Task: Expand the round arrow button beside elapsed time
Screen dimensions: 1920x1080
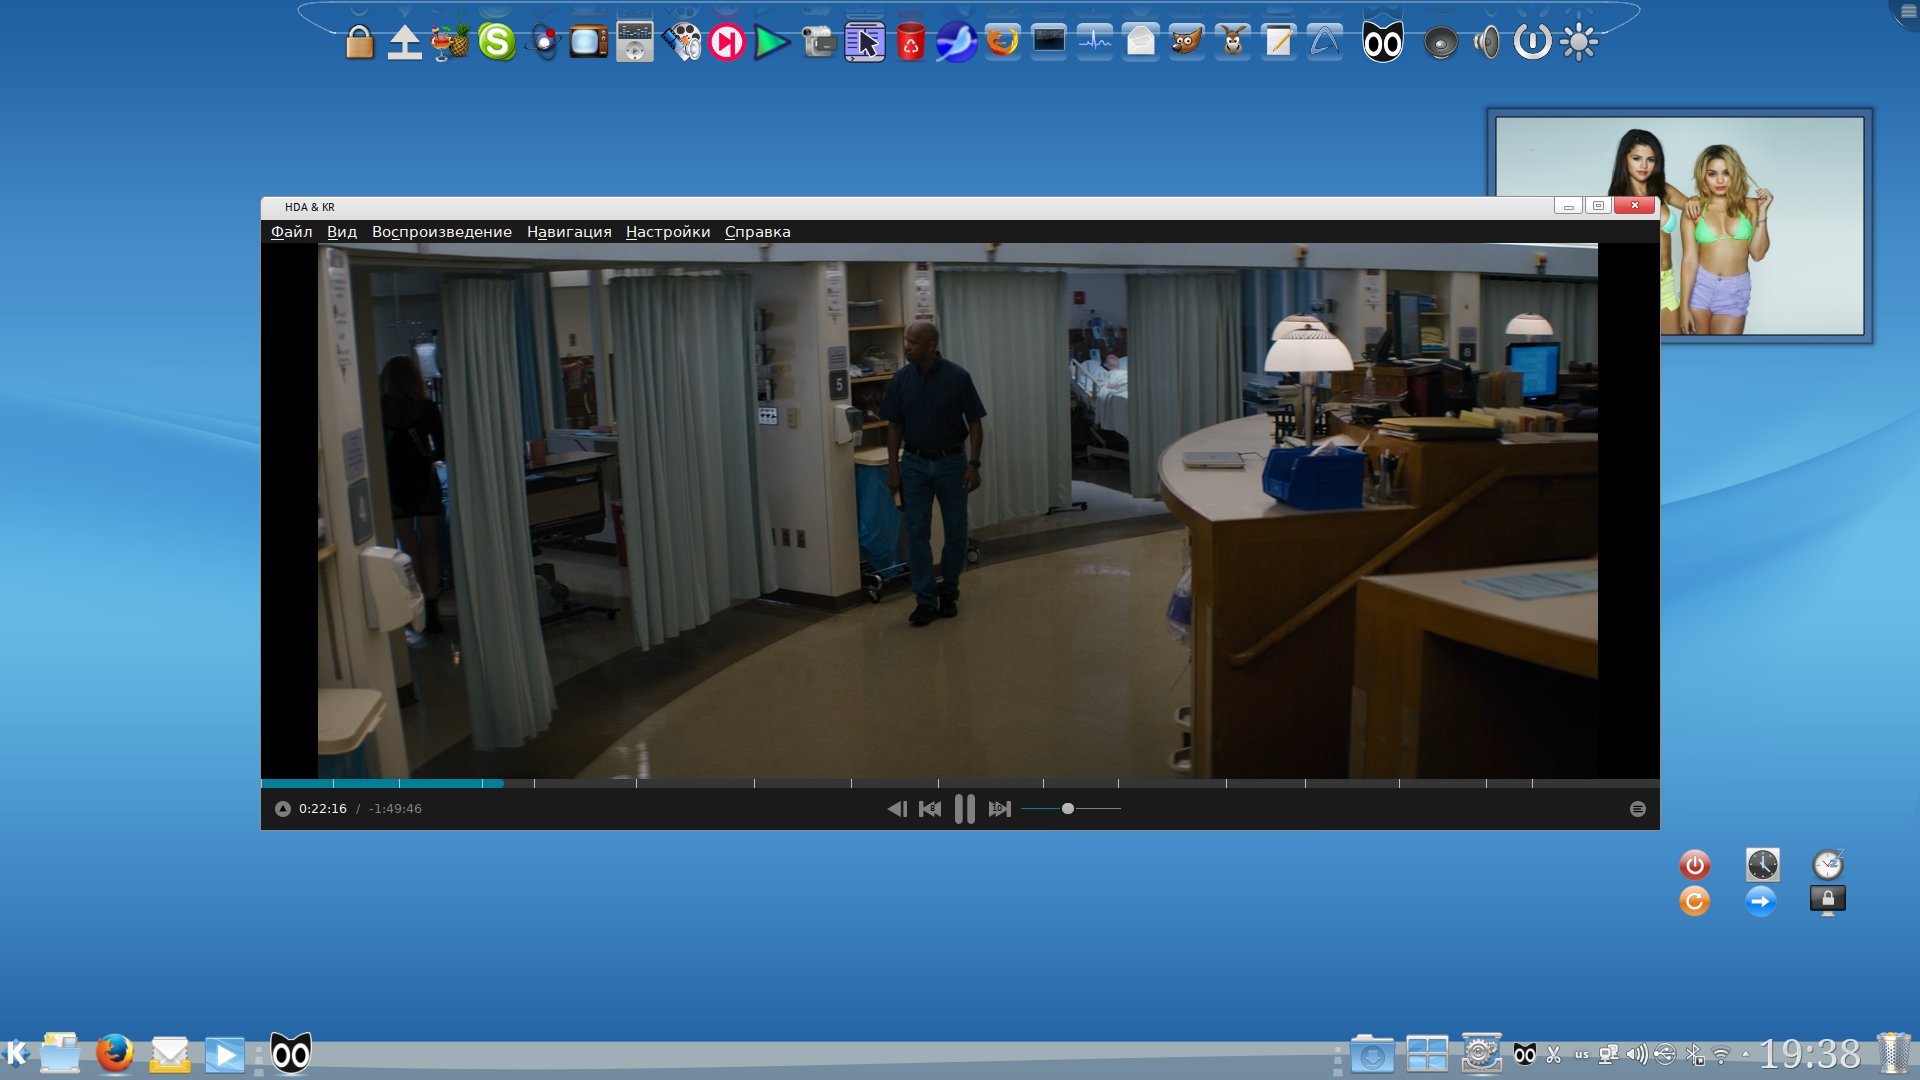Action: tap(283, 809)
